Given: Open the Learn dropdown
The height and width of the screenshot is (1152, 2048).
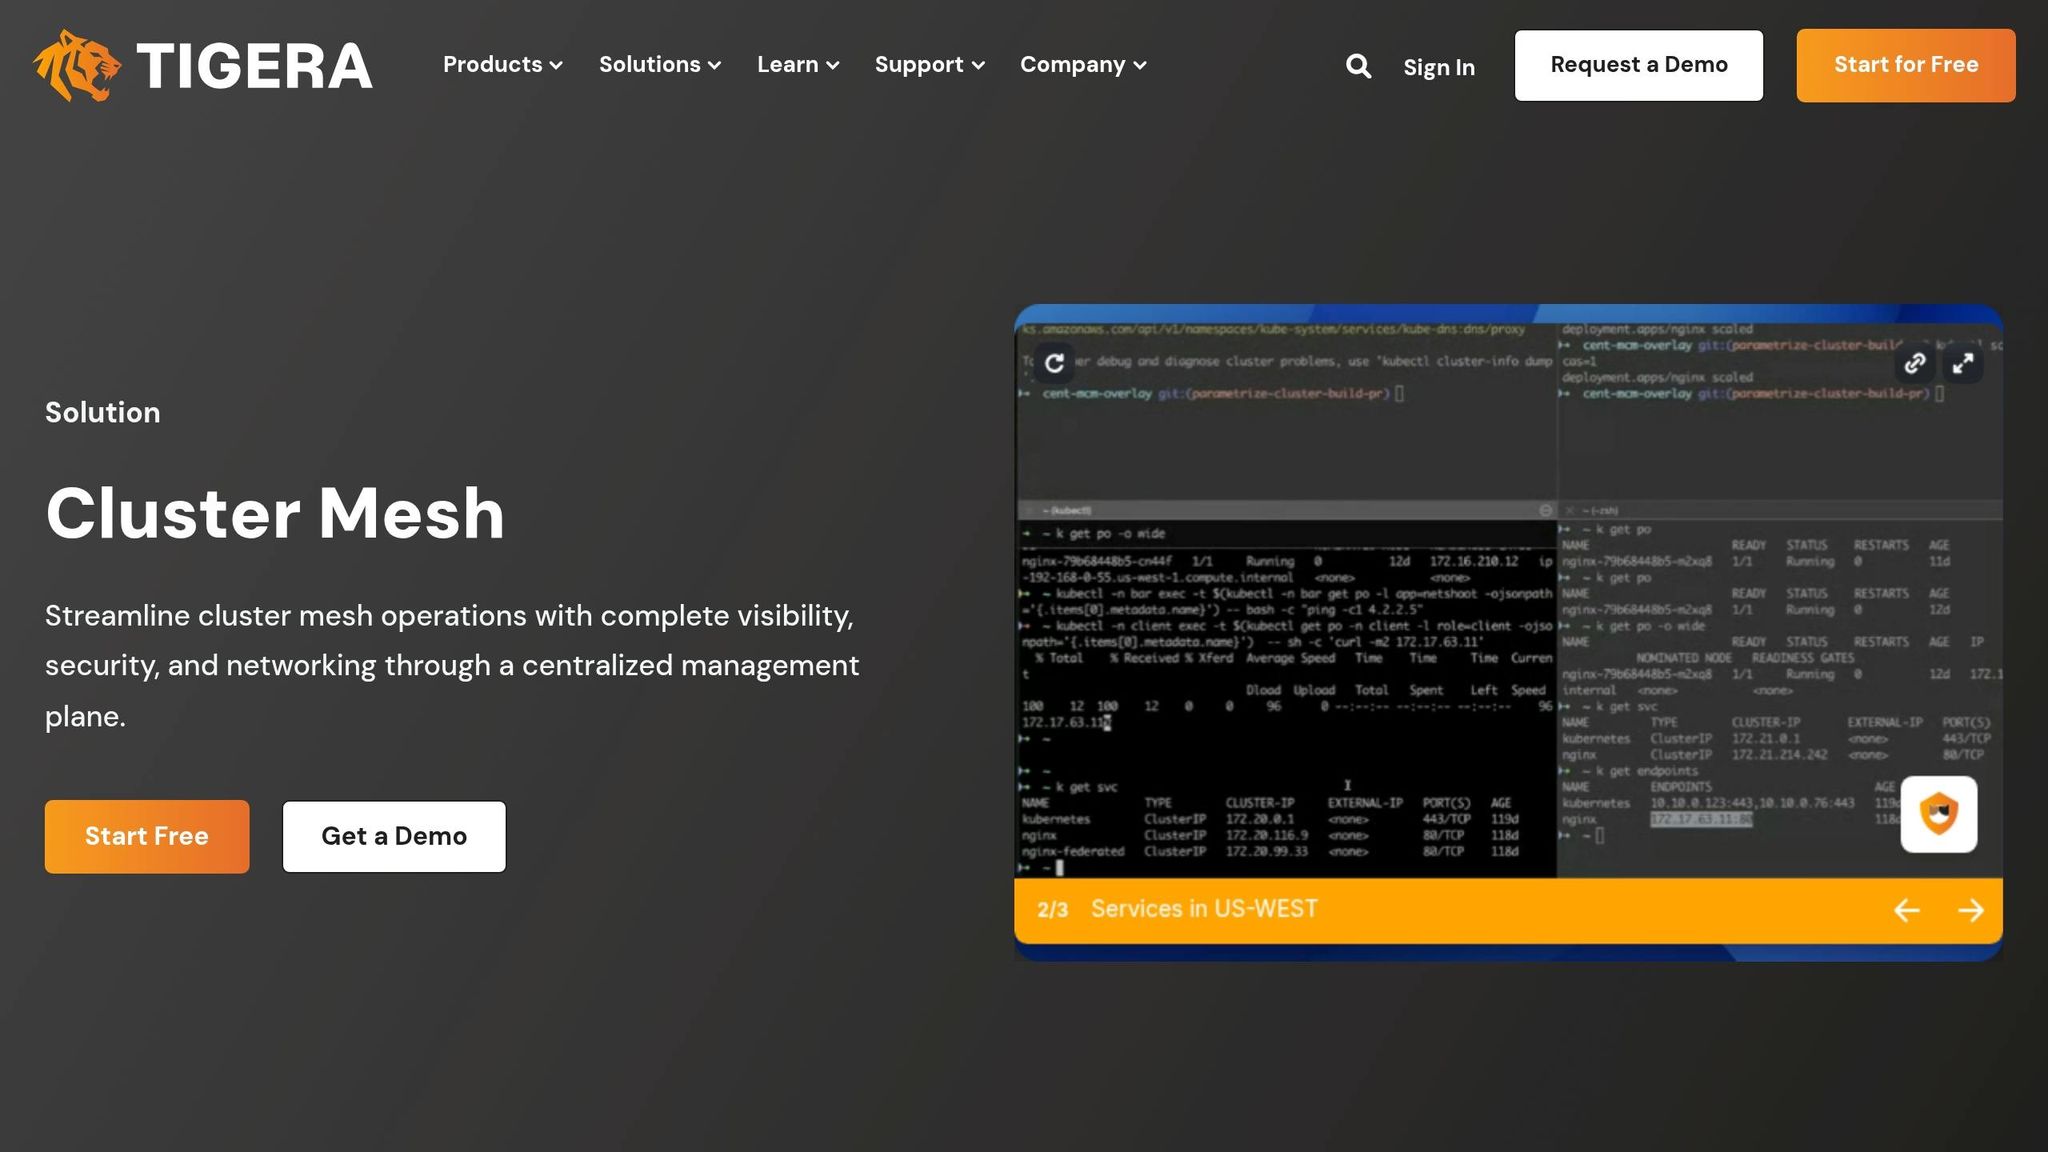Looking at the screenshot, I should (798, 65).
